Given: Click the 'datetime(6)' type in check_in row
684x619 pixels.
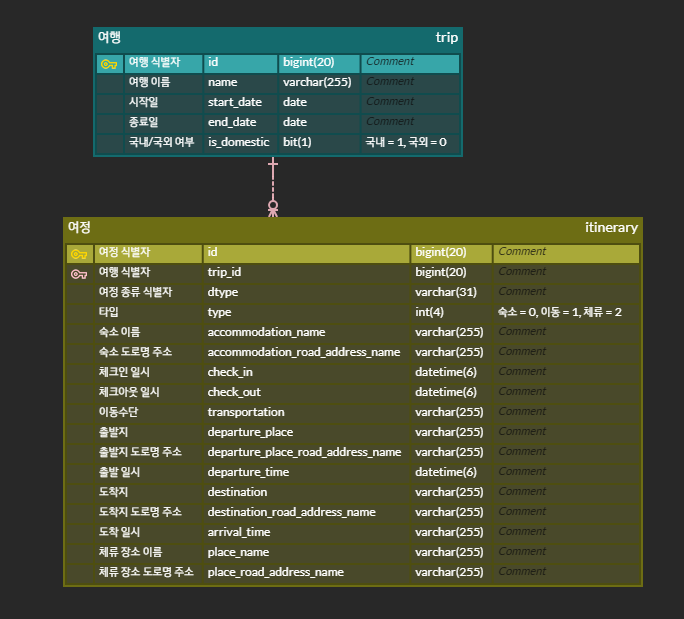Looking at the screenshot, I should tap(451, 373).
